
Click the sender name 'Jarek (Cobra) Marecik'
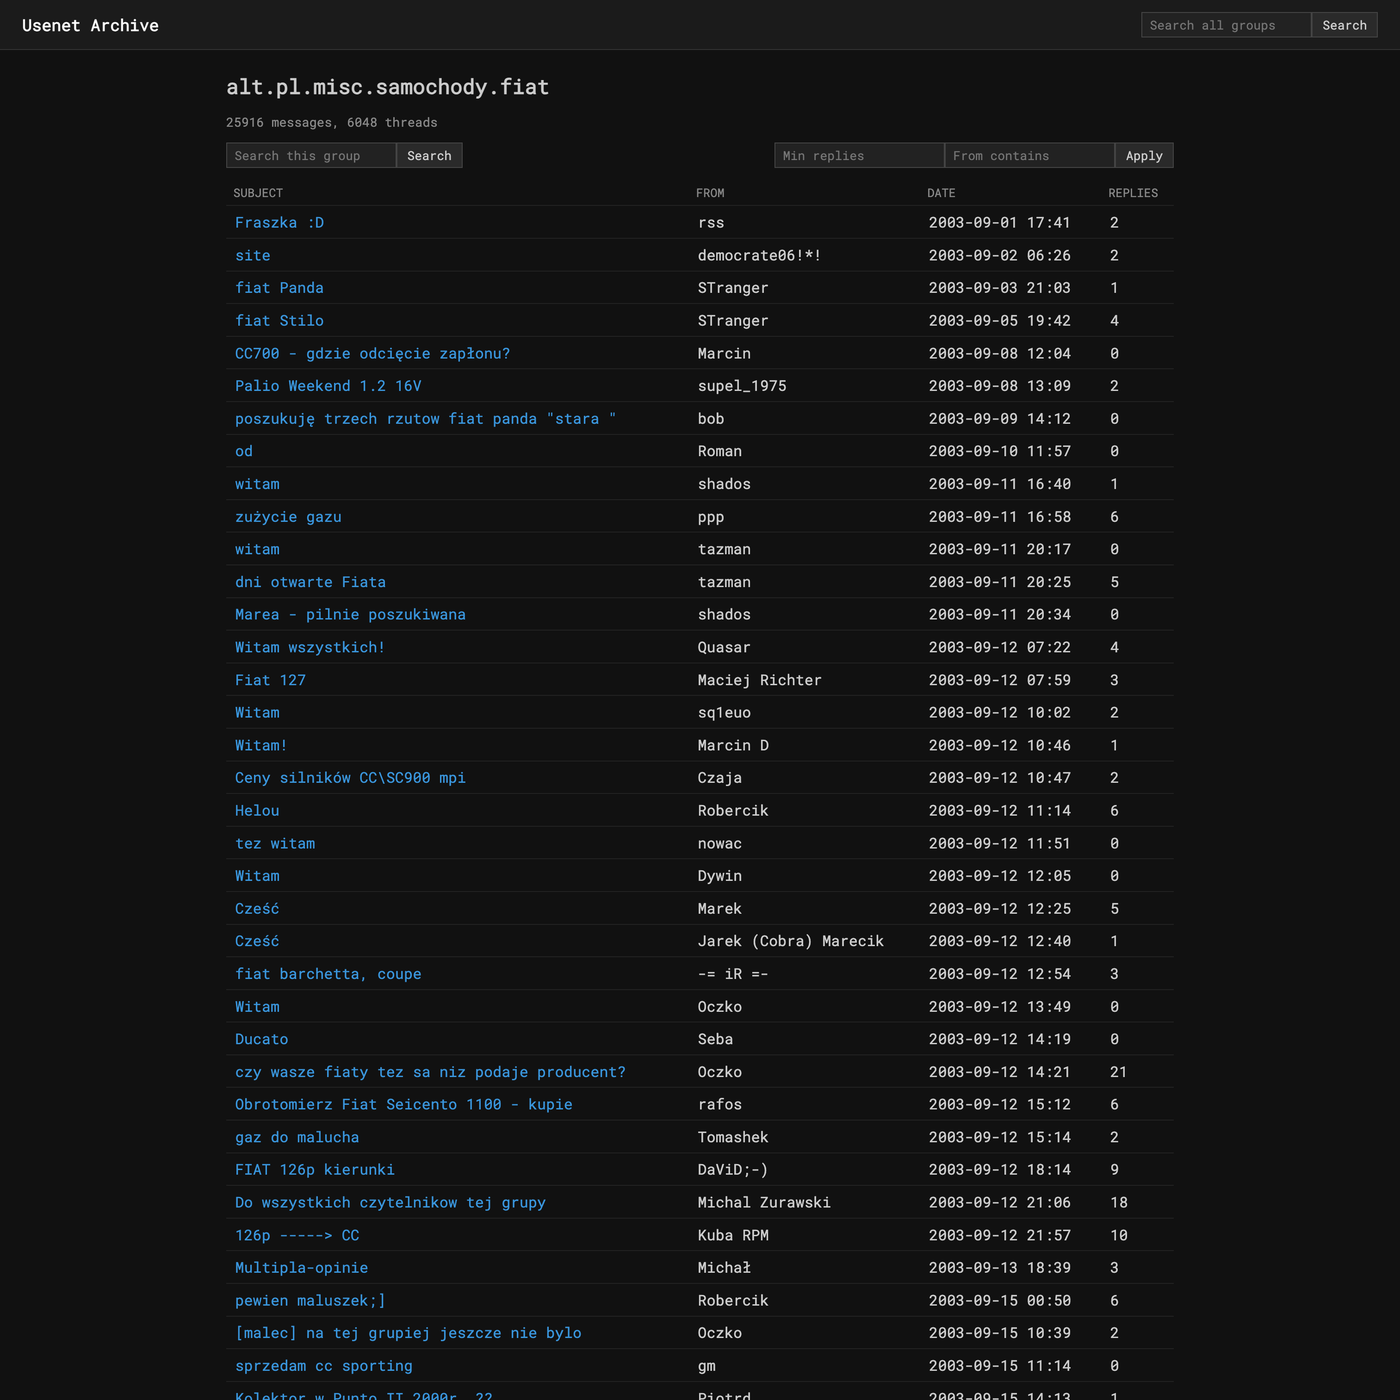(791, 941)
